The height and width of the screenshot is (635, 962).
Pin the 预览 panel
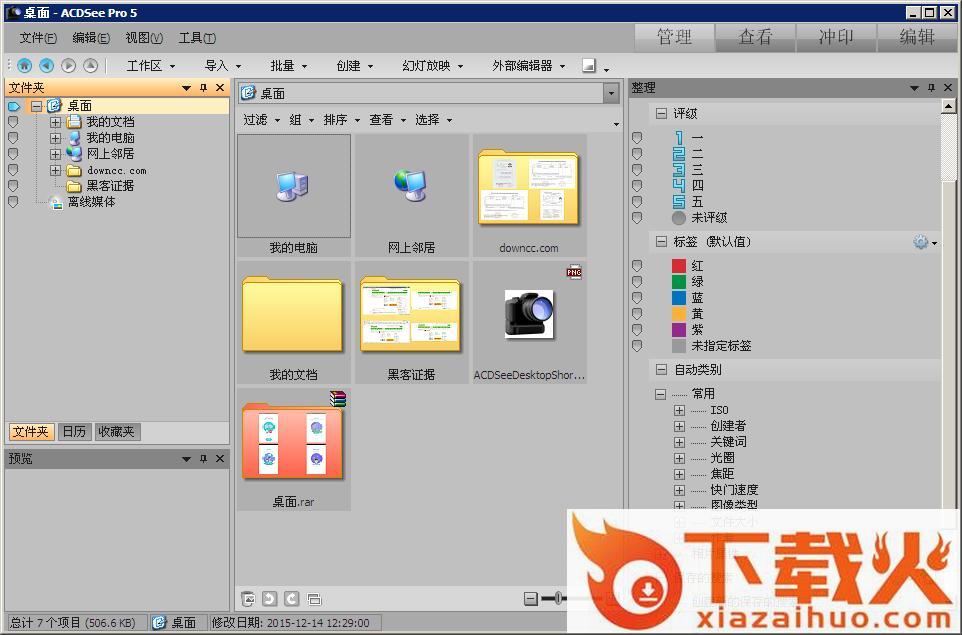203,458
